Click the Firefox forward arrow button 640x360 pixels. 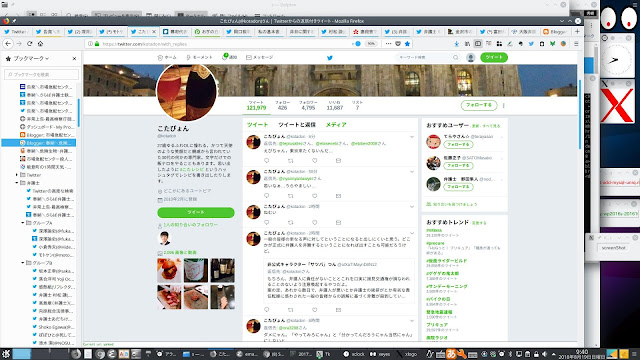[x=19, y=44]
